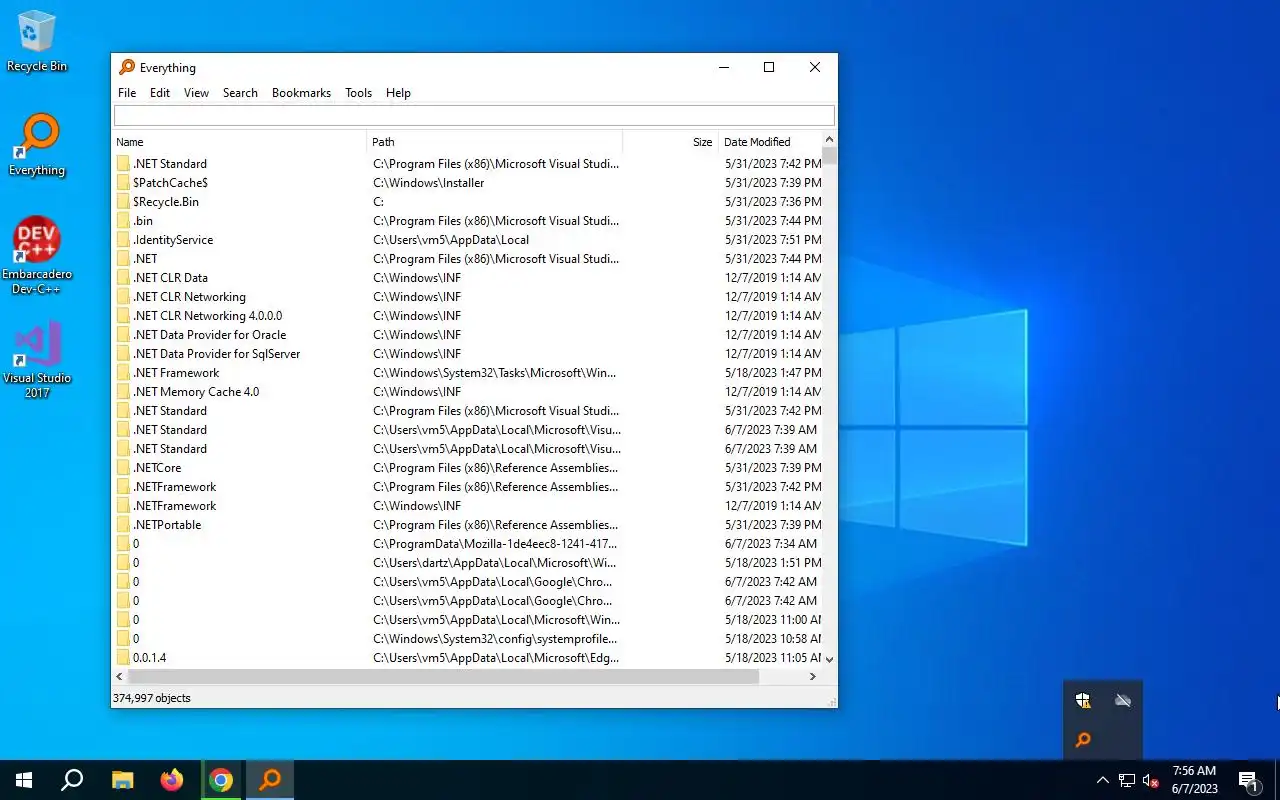The width and height of the screenshot is (1280, 800).
Task: Select the Embarcadero Dev-C++ desktop icon
Action: 37,255
